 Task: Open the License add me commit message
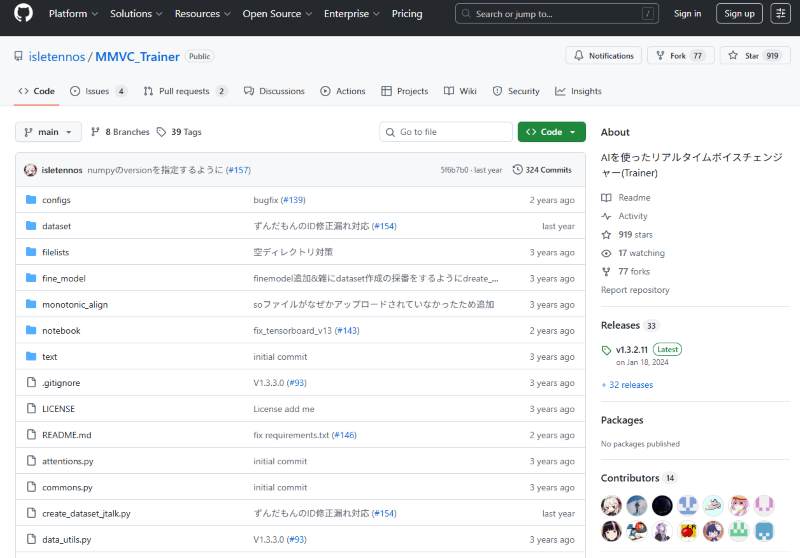(284, 409)
